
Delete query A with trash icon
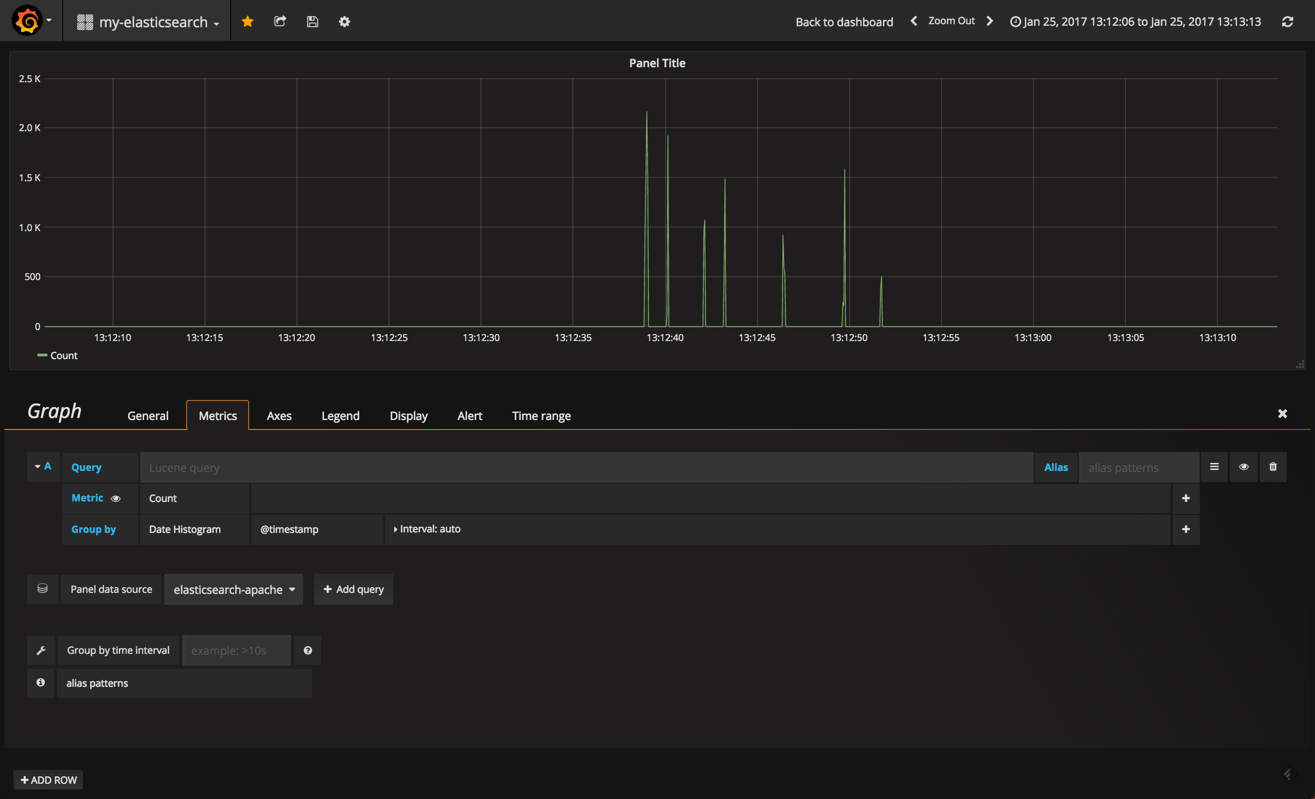pyautogui.click(x=1272, y=467)
